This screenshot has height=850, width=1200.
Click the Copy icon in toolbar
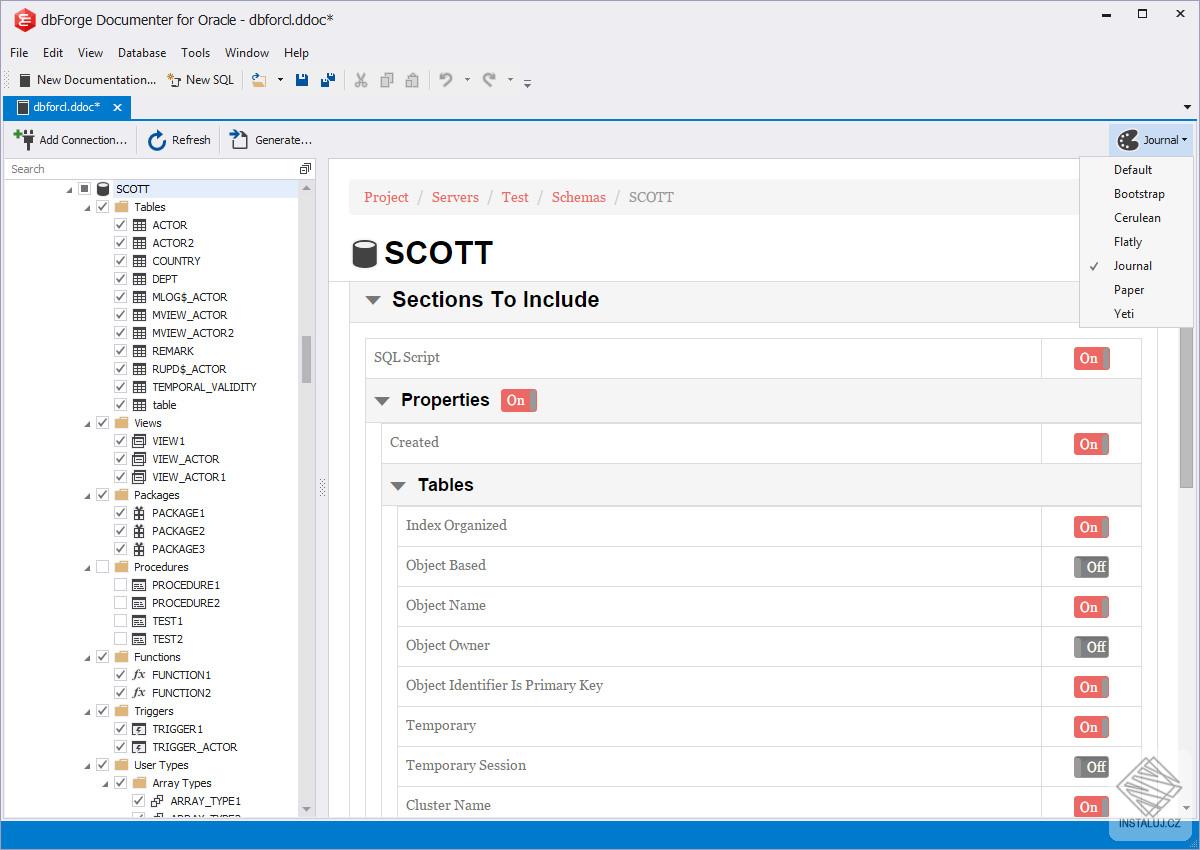coord(387,80)
